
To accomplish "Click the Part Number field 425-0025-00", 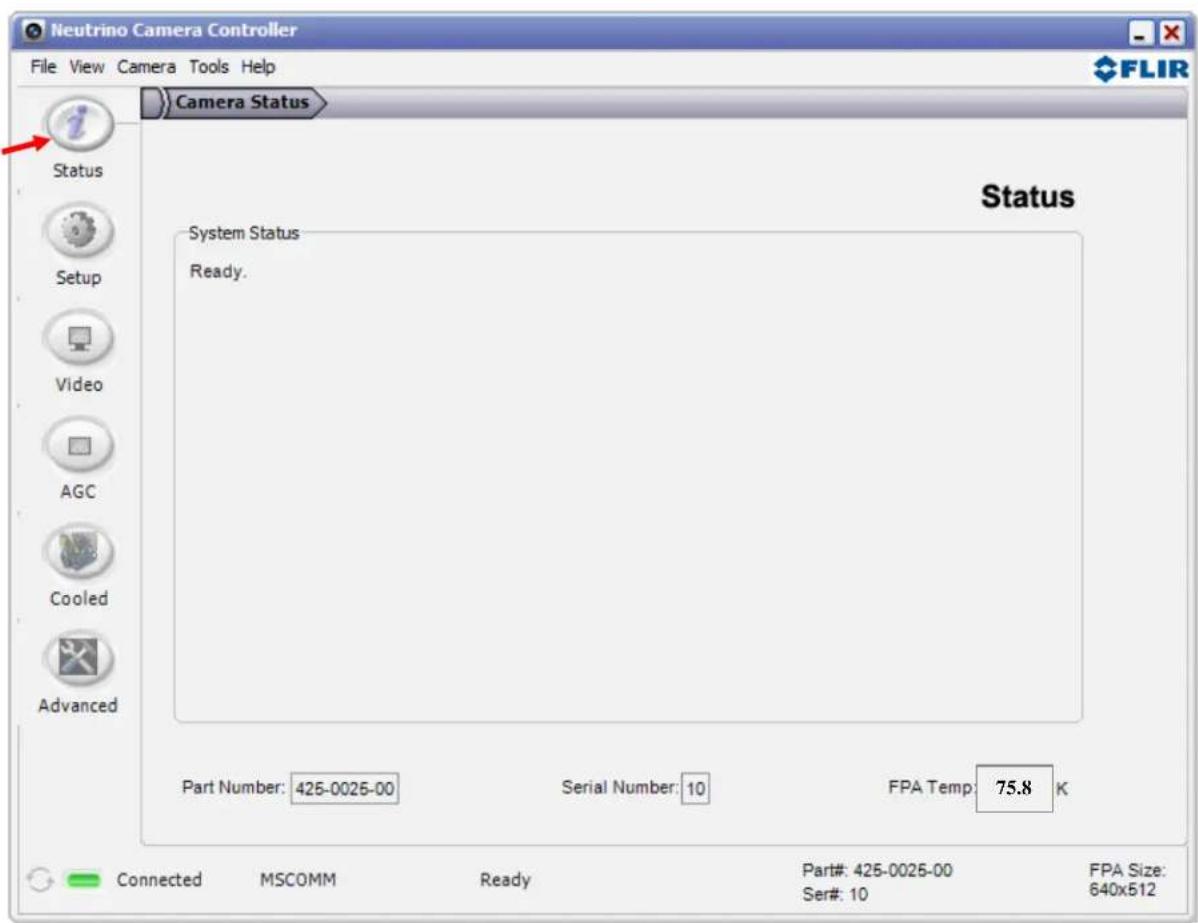I will pyautogui.click(x=345, y=789).
